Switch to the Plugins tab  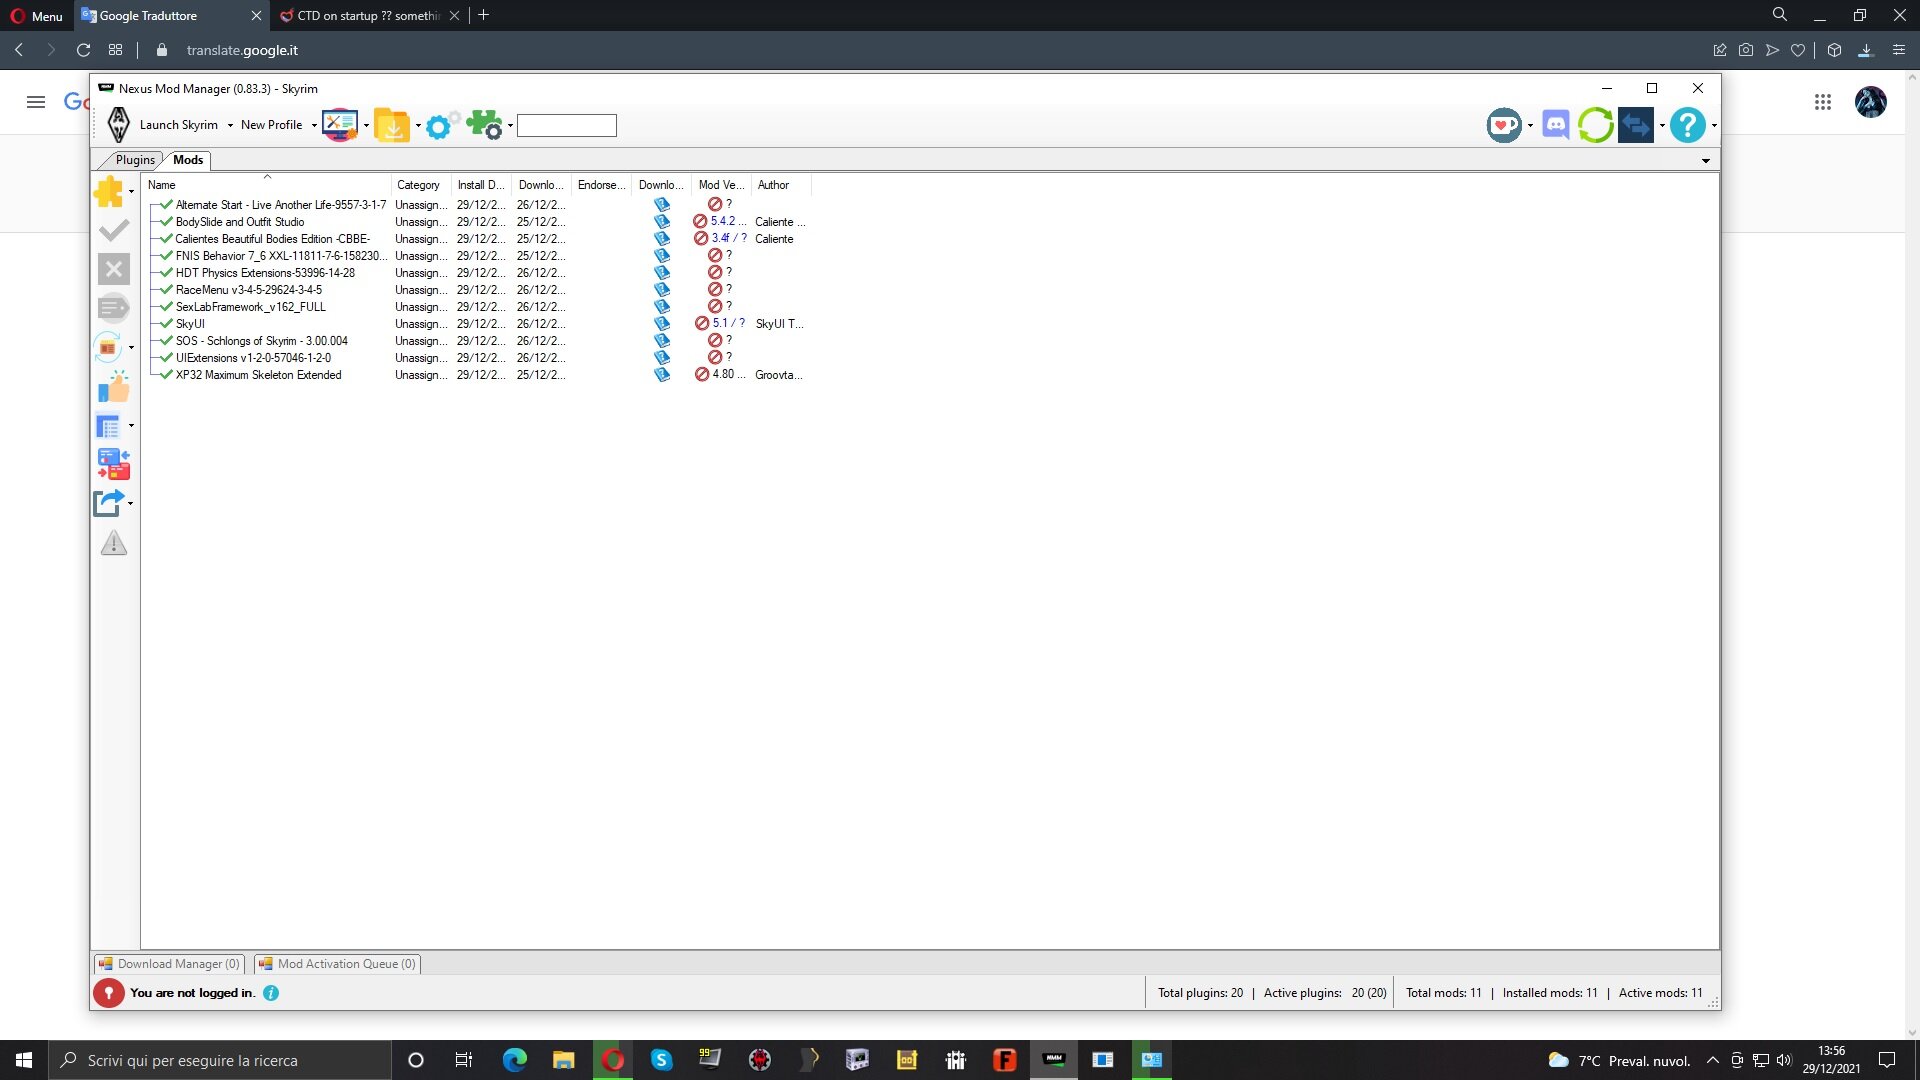point(135,160)
